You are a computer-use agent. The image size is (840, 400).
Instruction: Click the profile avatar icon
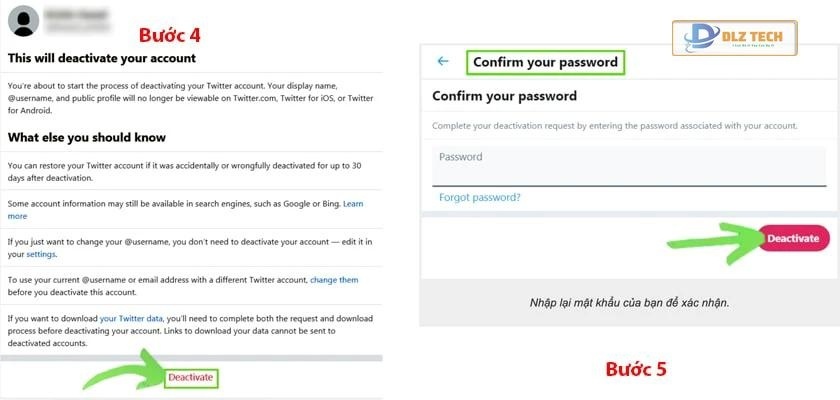[23, 20]
